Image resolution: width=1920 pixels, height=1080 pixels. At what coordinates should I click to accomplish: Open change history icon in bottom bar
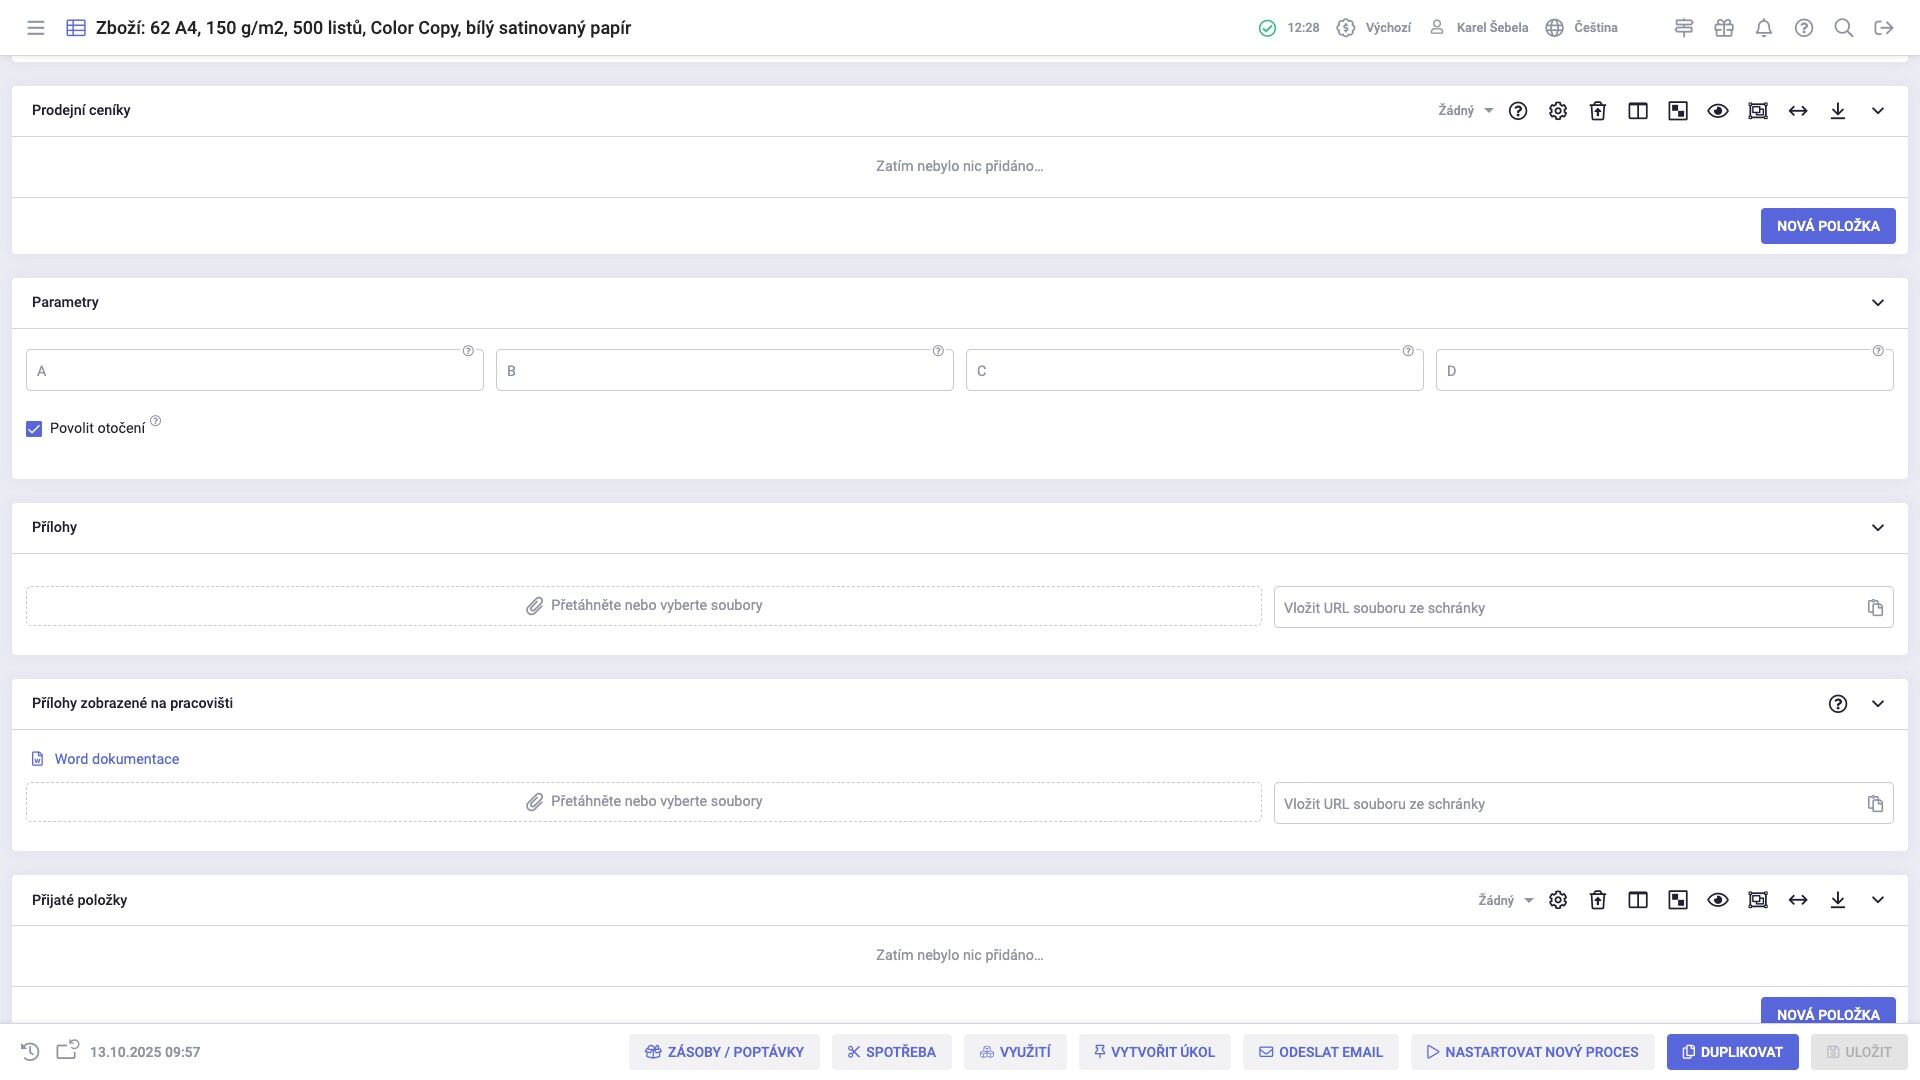(x=30, y=1052)
